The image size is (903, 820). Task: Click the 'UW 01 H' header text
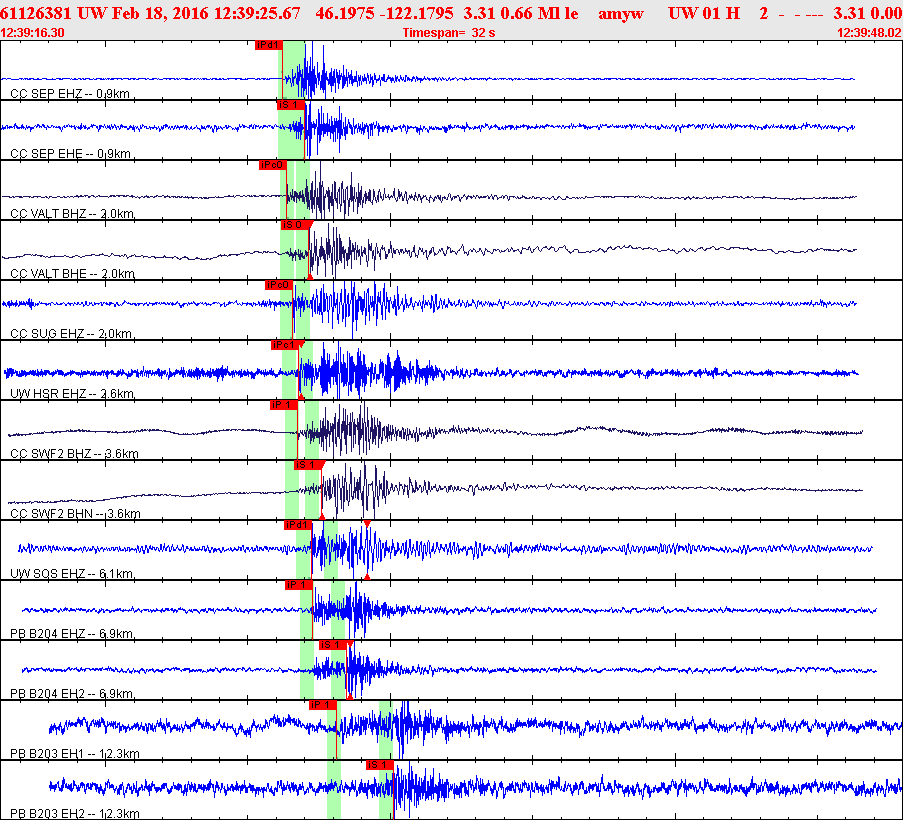point(704,13)
